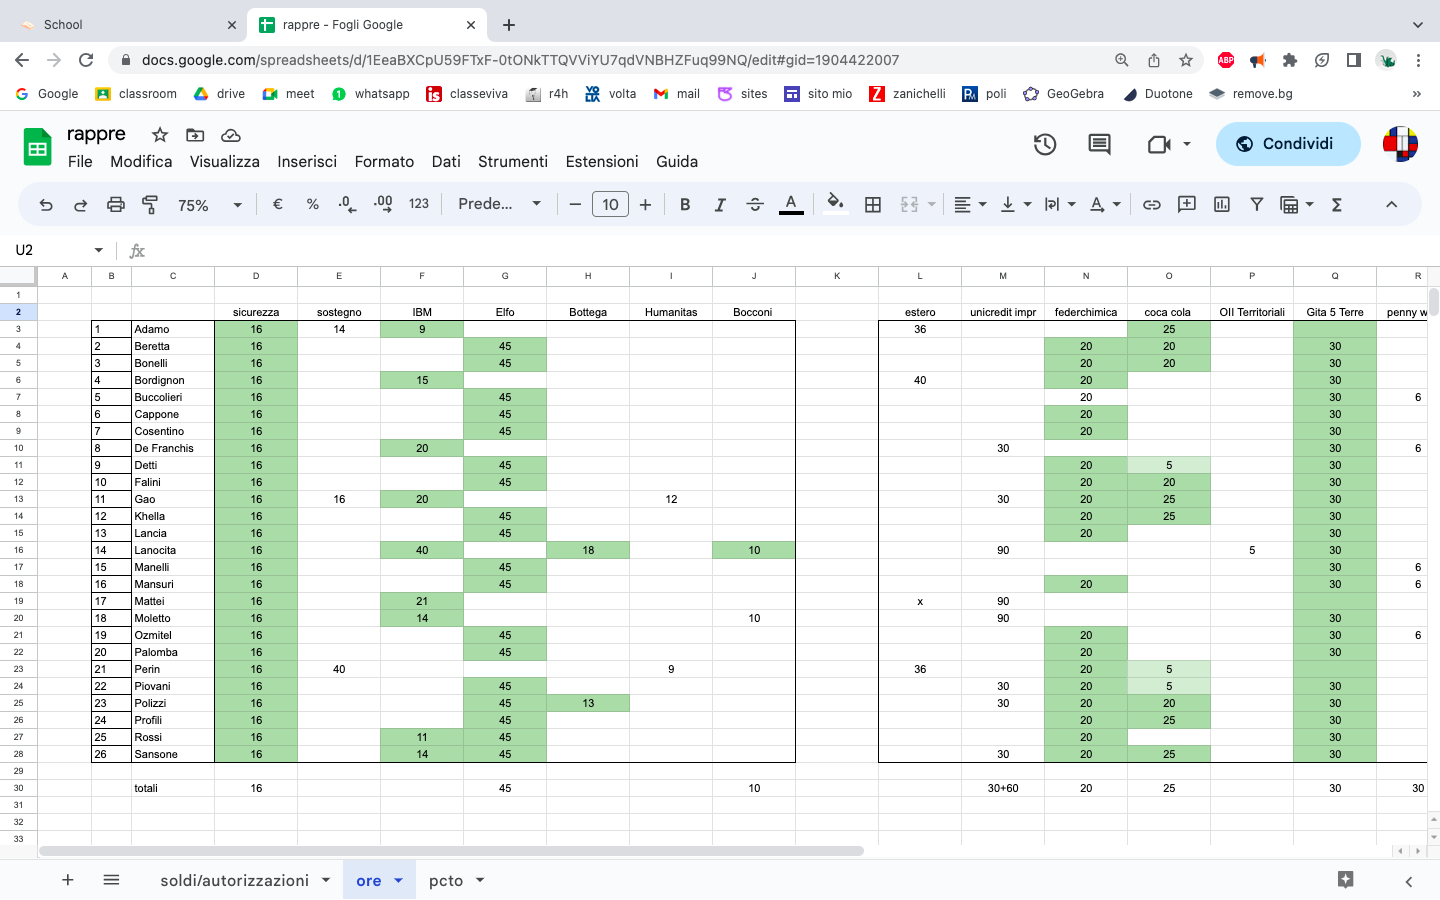Click the horizontal scrollbar of the sheet
This screenshot has height=900, width=1440.
click(451, 851)
